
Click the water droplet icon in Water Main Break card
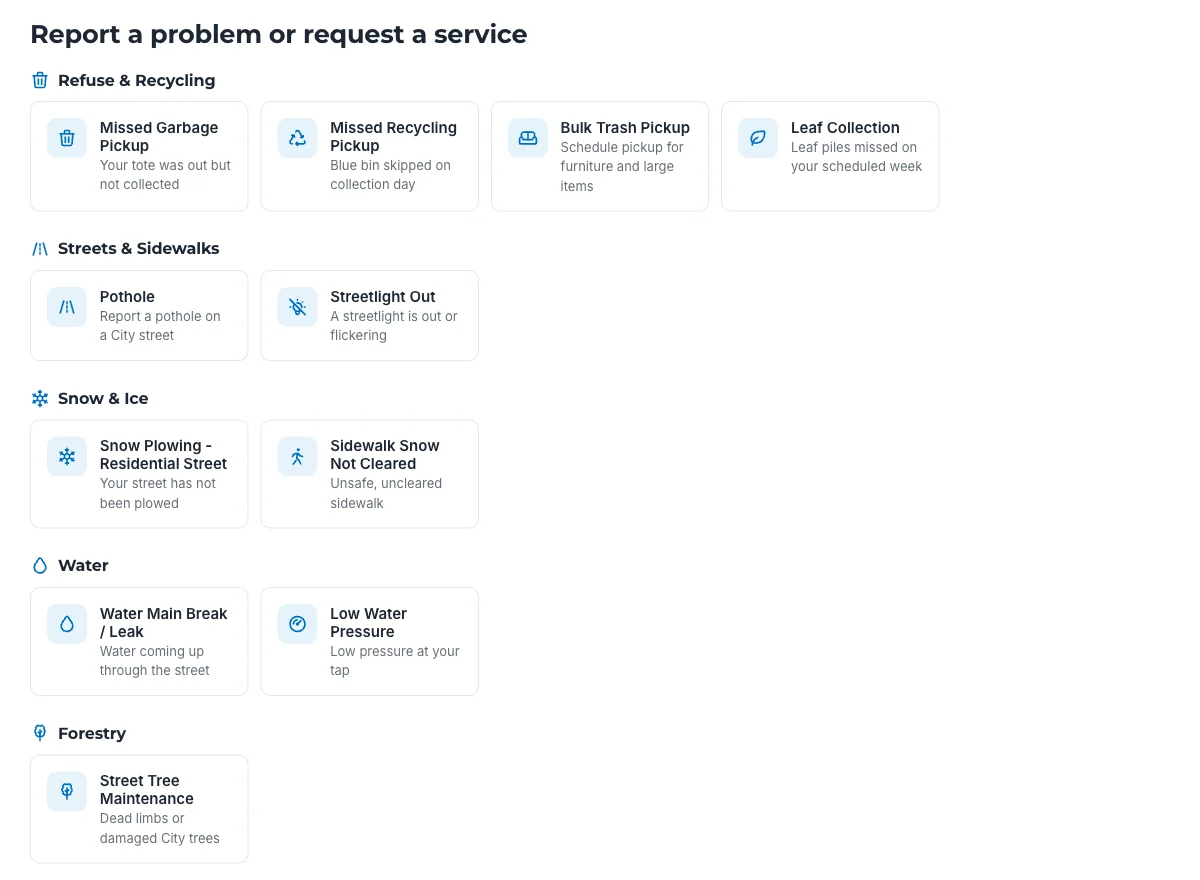[x=67, y=624]
